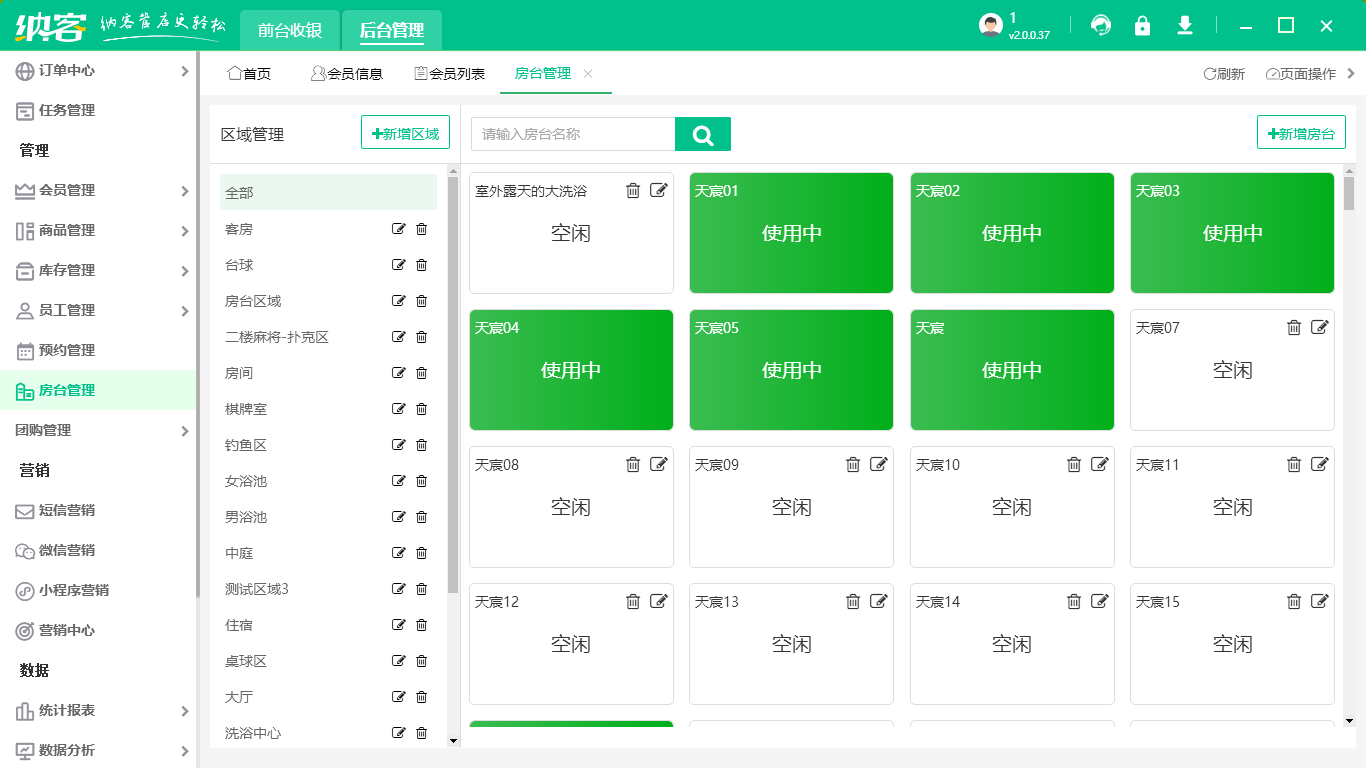1366x768 pixels.
Task: Delete the 室外露天的大洗浴 room card
Action: point(633,191)
